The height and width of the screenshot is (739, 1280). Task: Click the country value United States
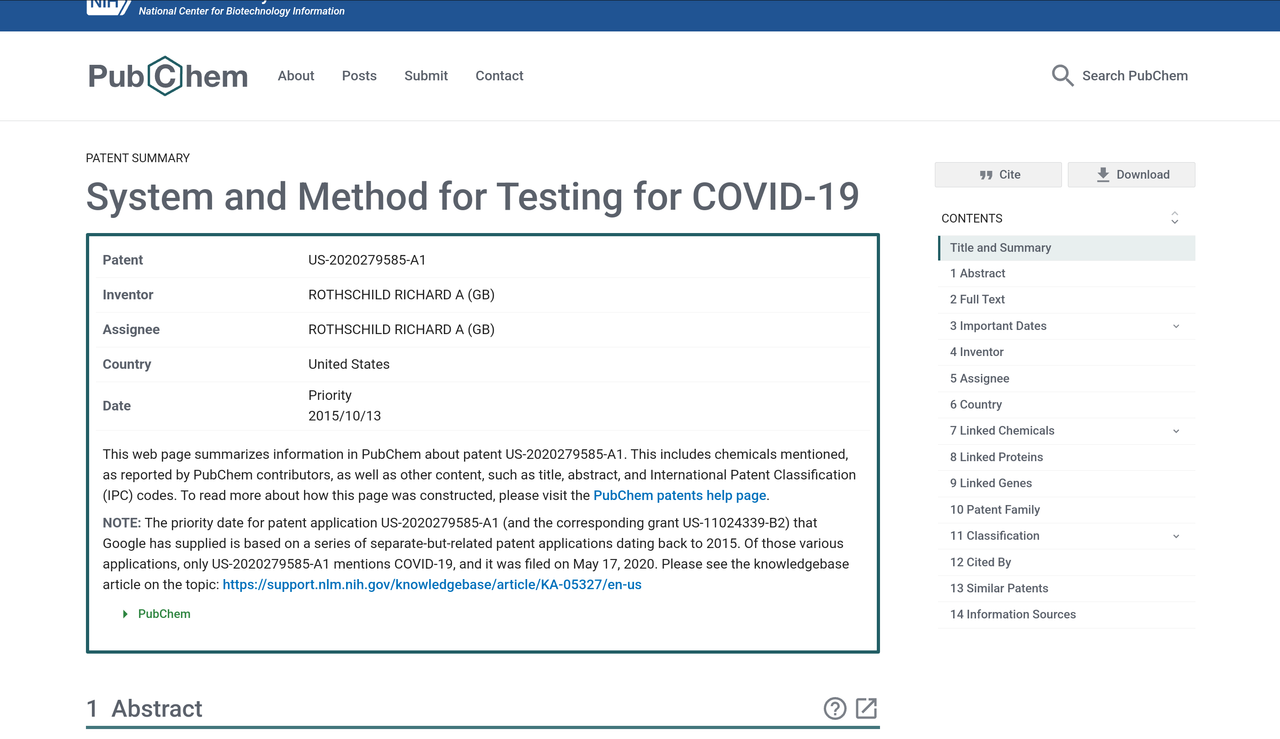(x=349, y=364)
